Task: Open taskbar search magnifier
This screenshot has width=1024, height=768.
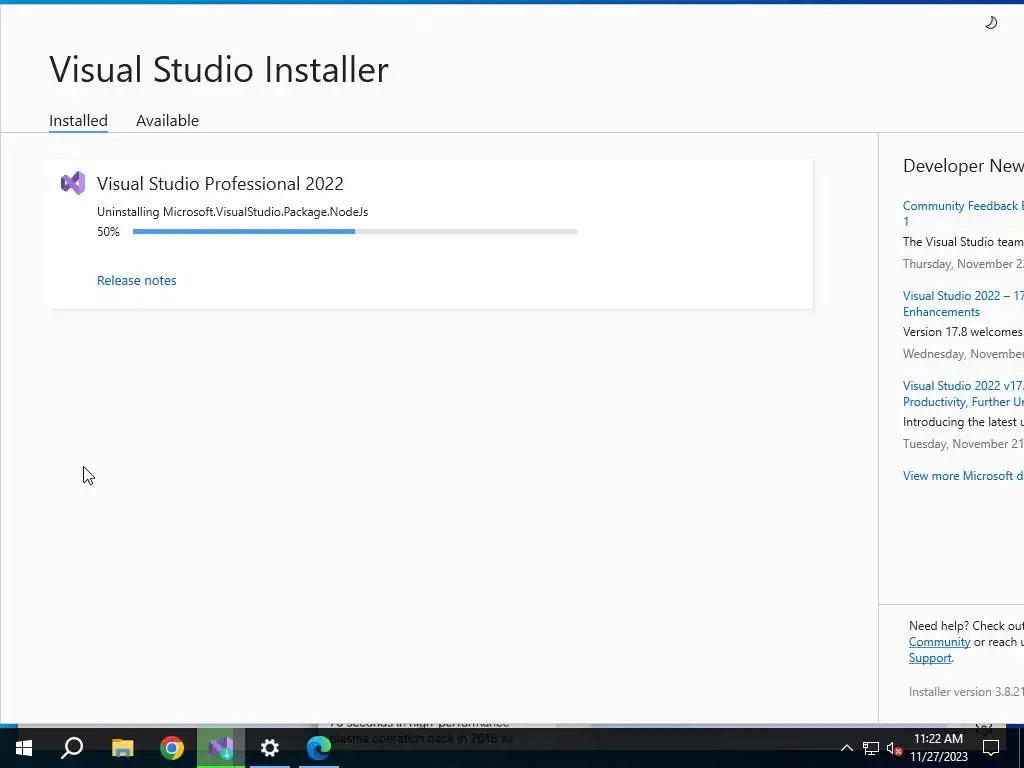Action: (x=72, y=748)
